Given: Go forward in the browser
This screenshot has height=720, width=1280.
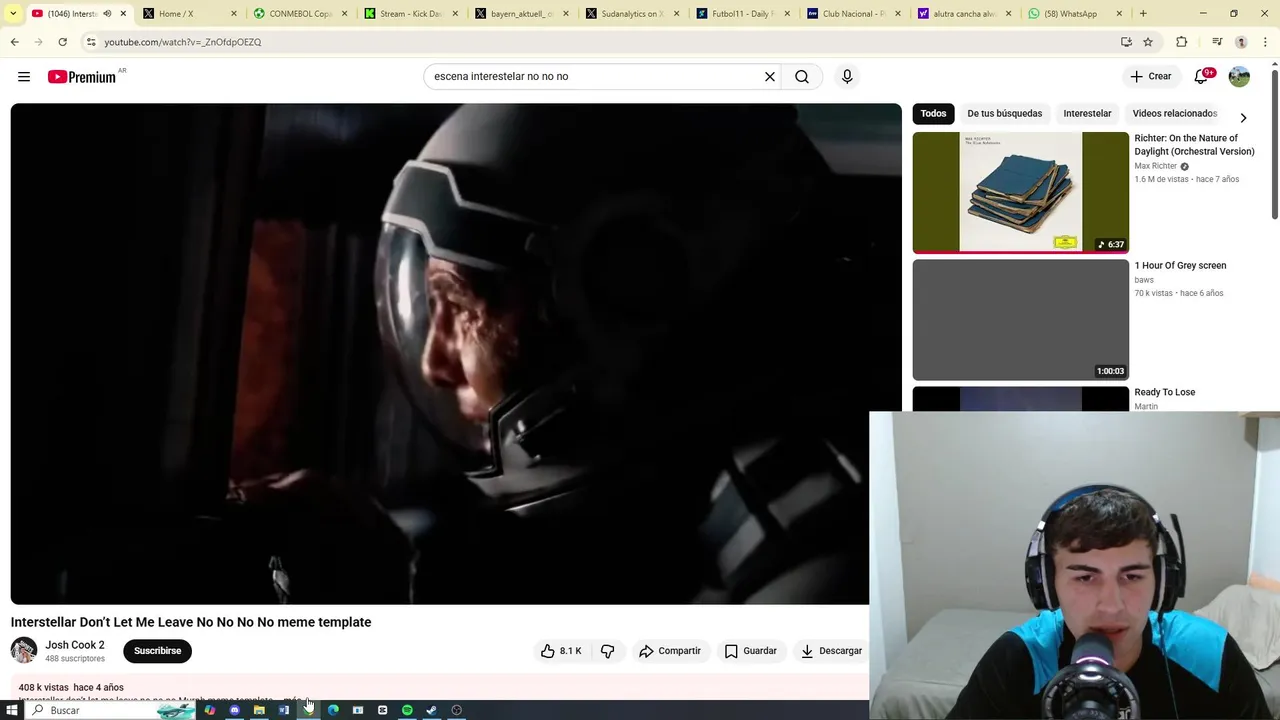Looking at the screenshot, I should [38, 42].
